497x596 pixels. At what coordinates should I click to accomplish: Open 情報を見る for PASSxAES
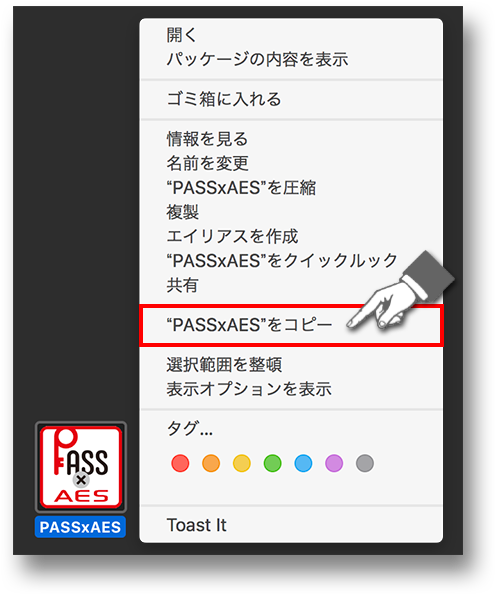click(x=291, y=139)
